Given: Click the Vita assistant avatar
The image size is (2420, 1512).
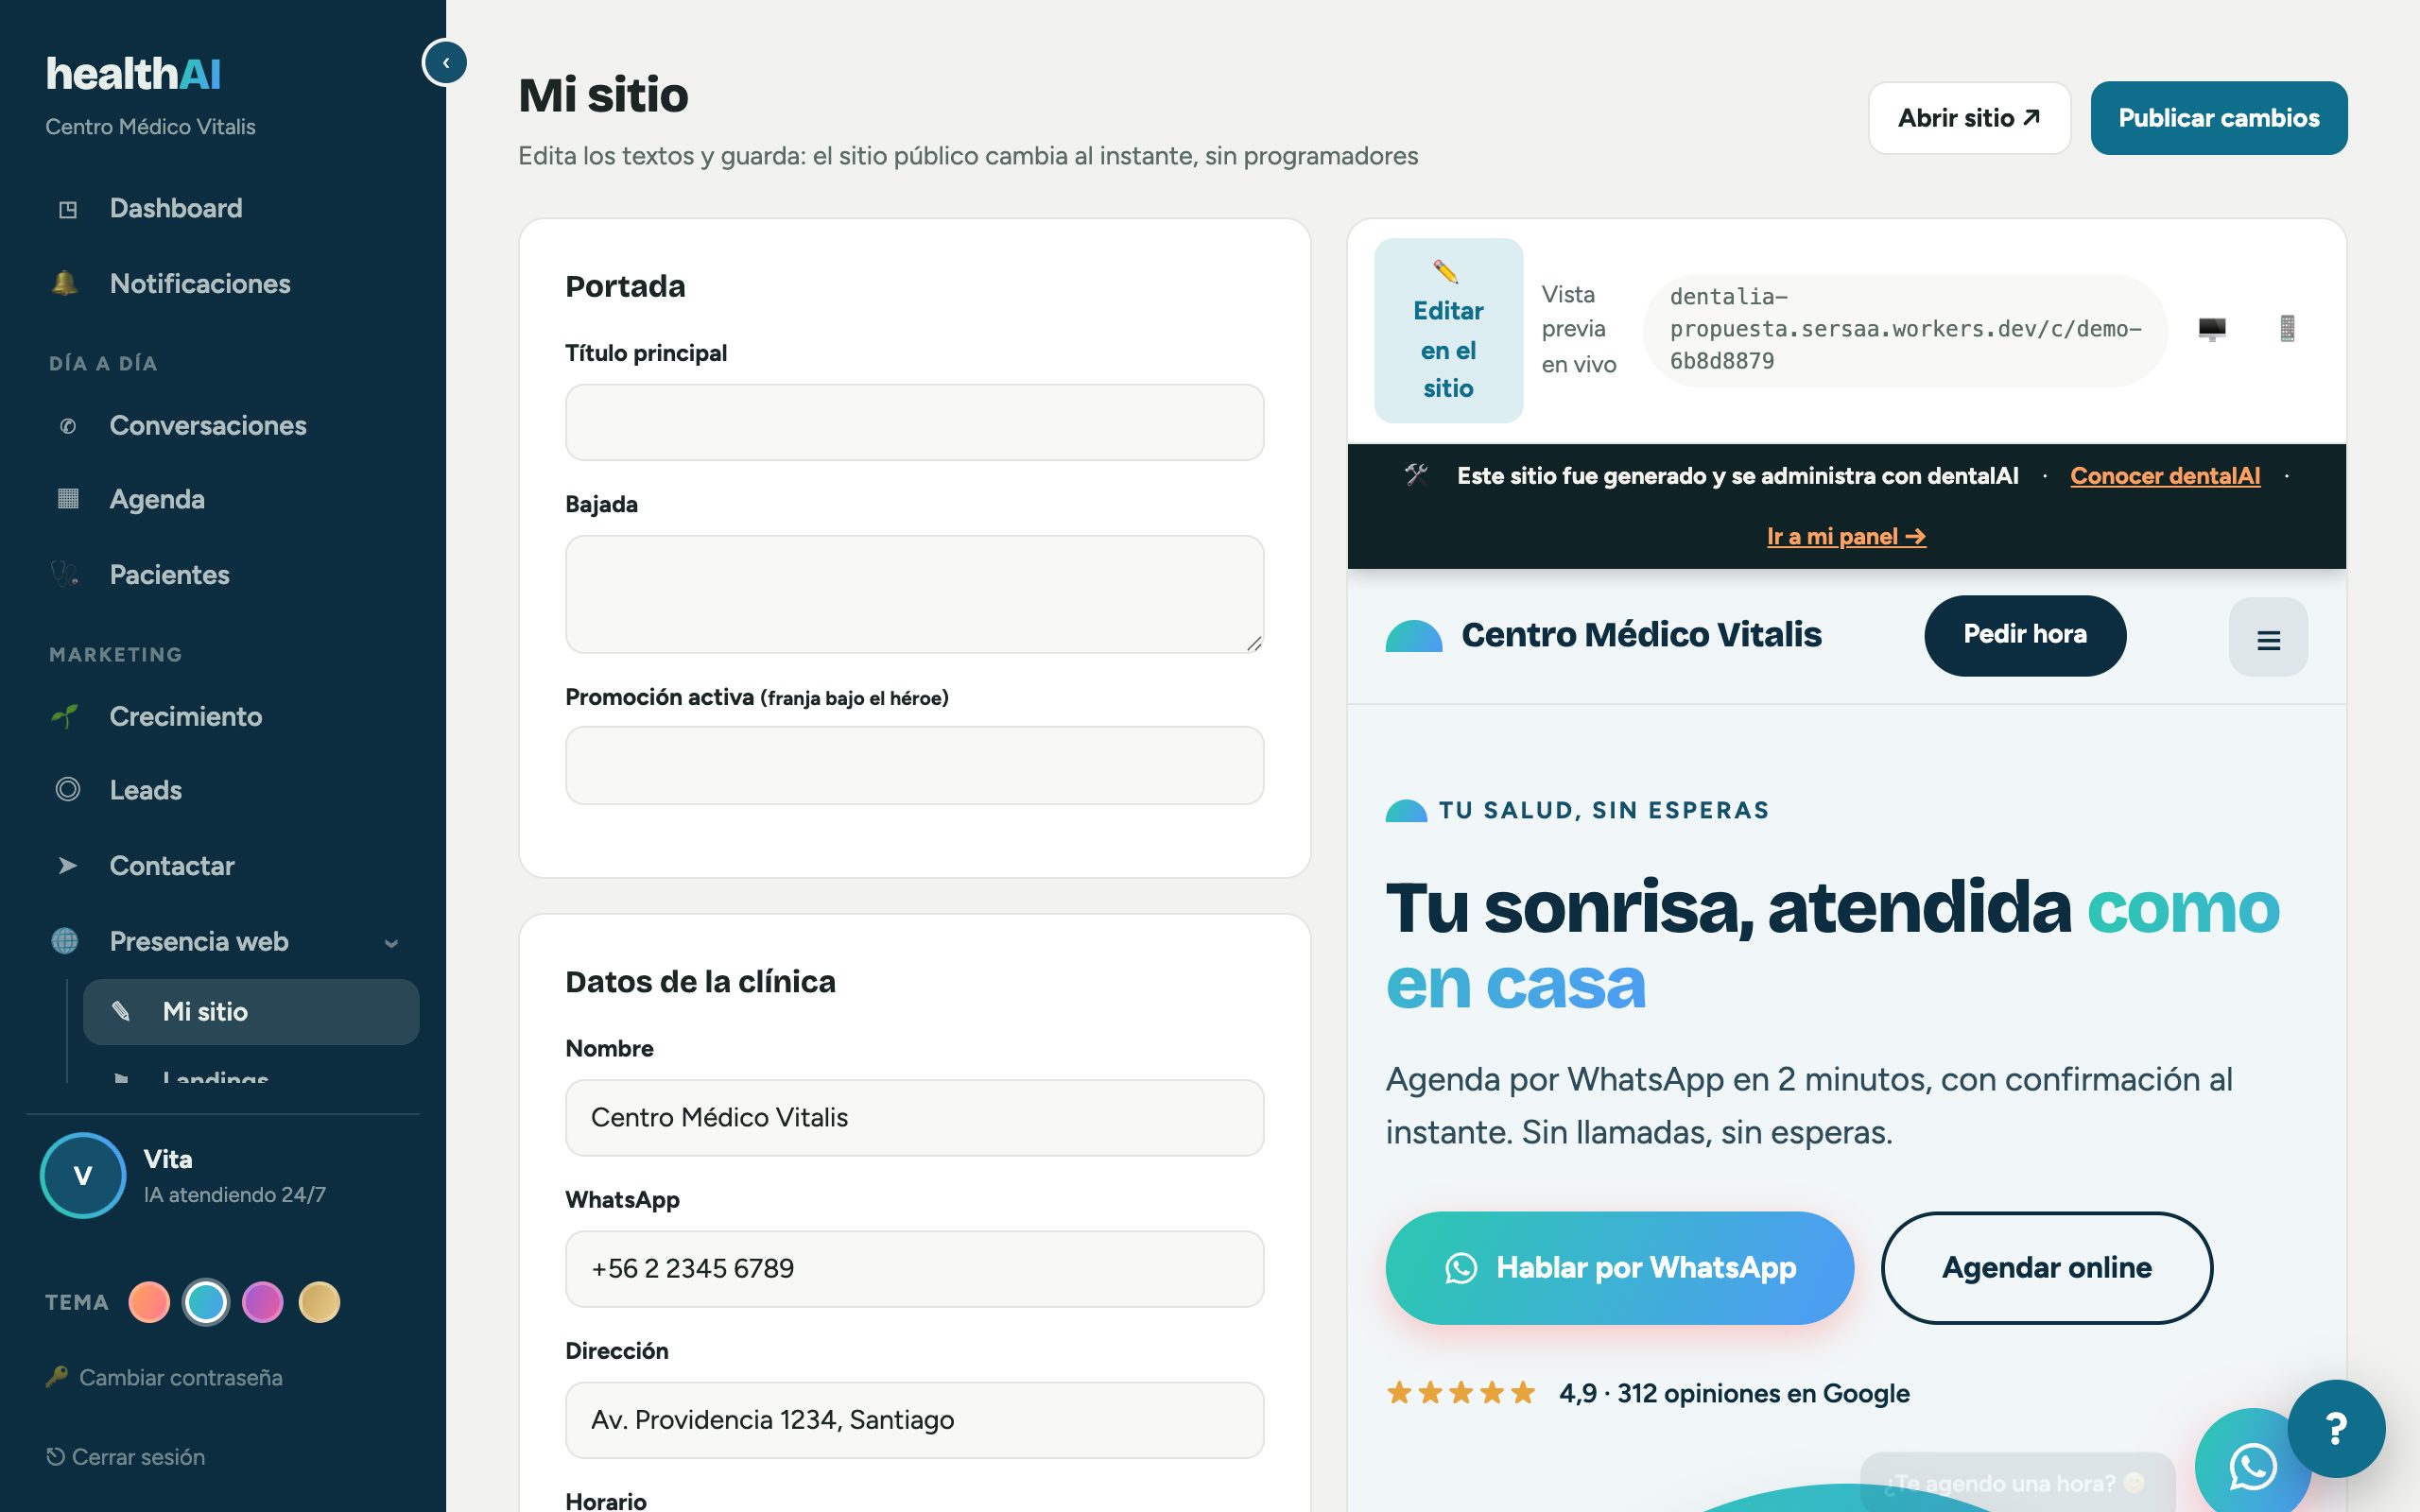Looking at the screenshot, I should tap(83, 1175).
